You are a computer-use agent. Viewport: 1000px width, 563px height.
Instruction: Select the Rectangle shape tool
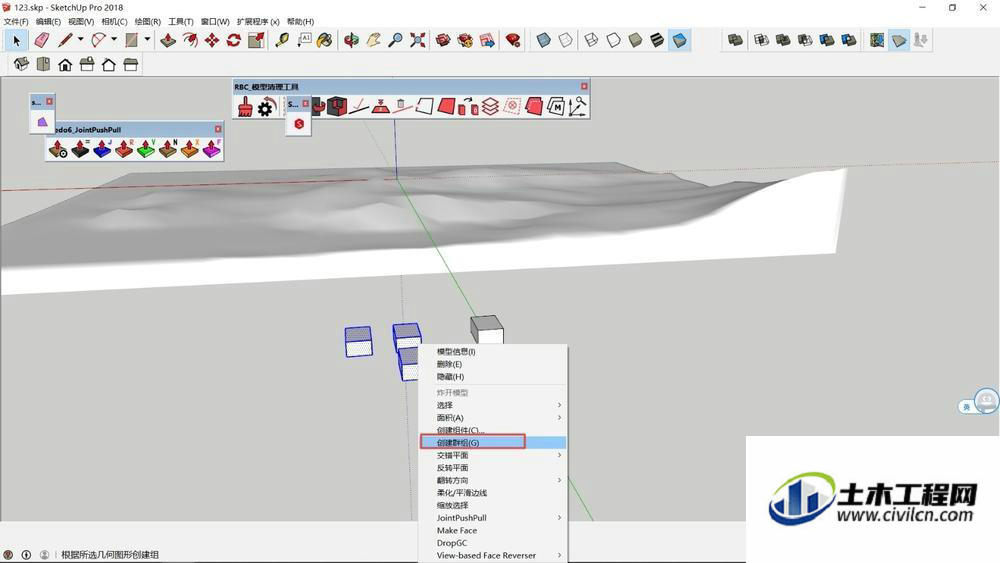click(132, 40)
